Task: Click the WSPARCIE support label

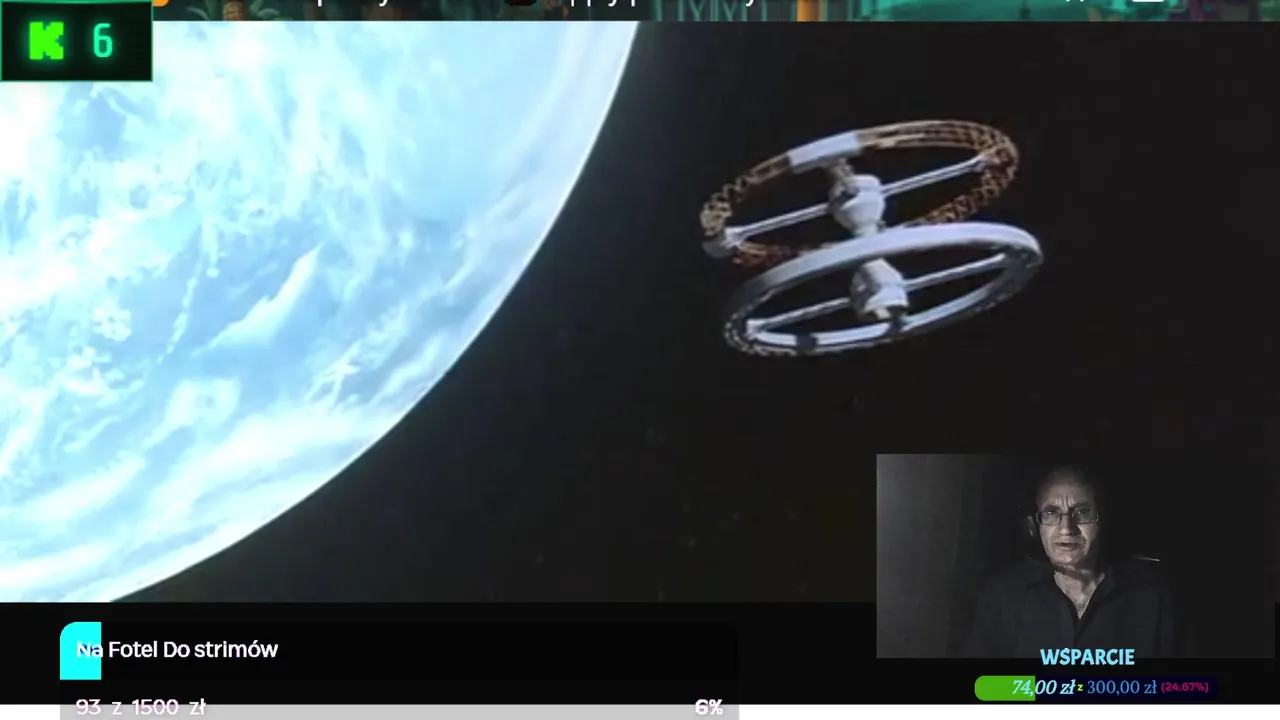Action: 1087,657
